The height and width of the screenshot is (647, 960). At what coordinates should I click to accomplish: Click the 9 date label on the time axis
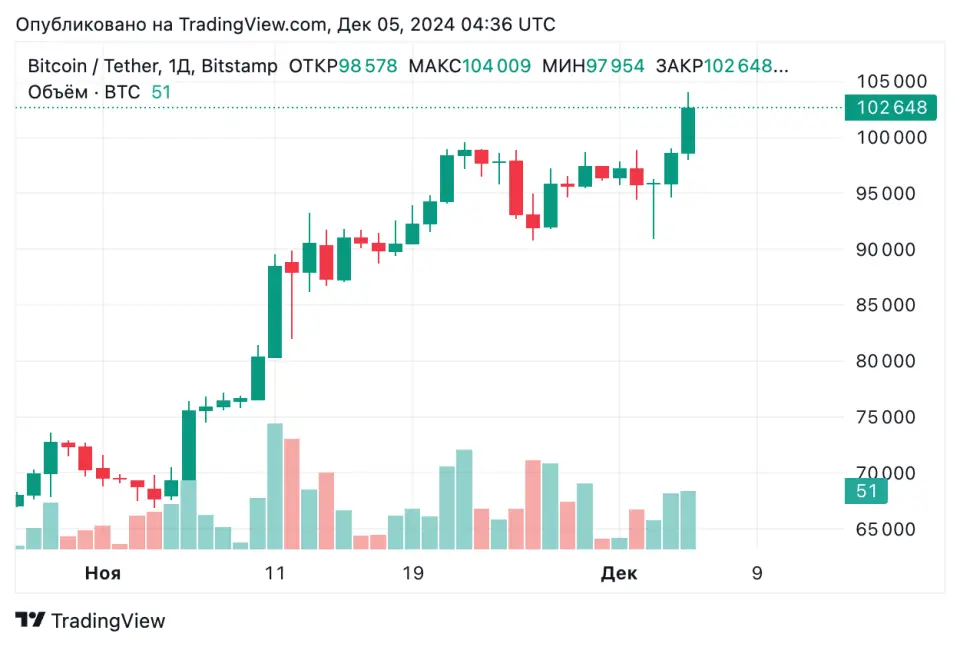click(757, 573)
